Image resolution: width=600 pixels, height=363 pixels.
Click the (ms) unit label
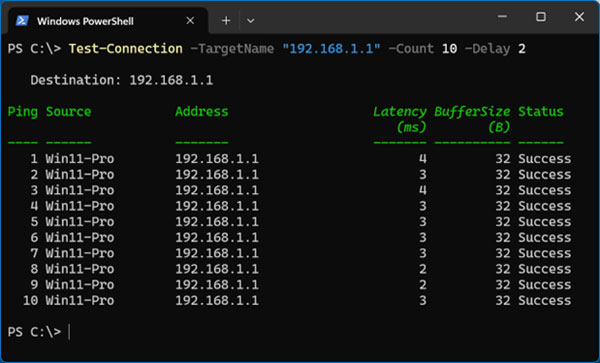point(411,127)
